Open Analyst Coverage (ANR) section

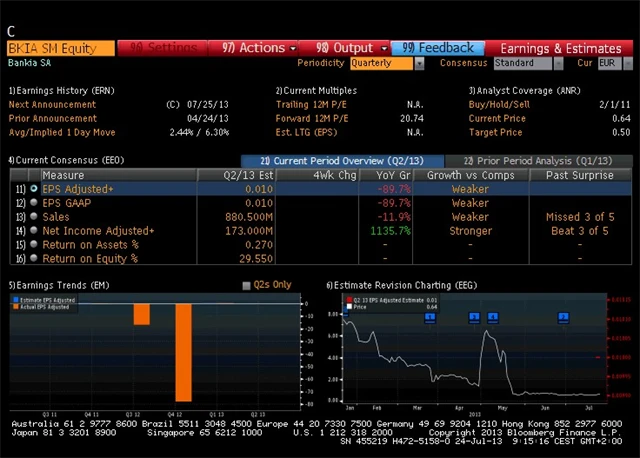click(x=524, y=91)
